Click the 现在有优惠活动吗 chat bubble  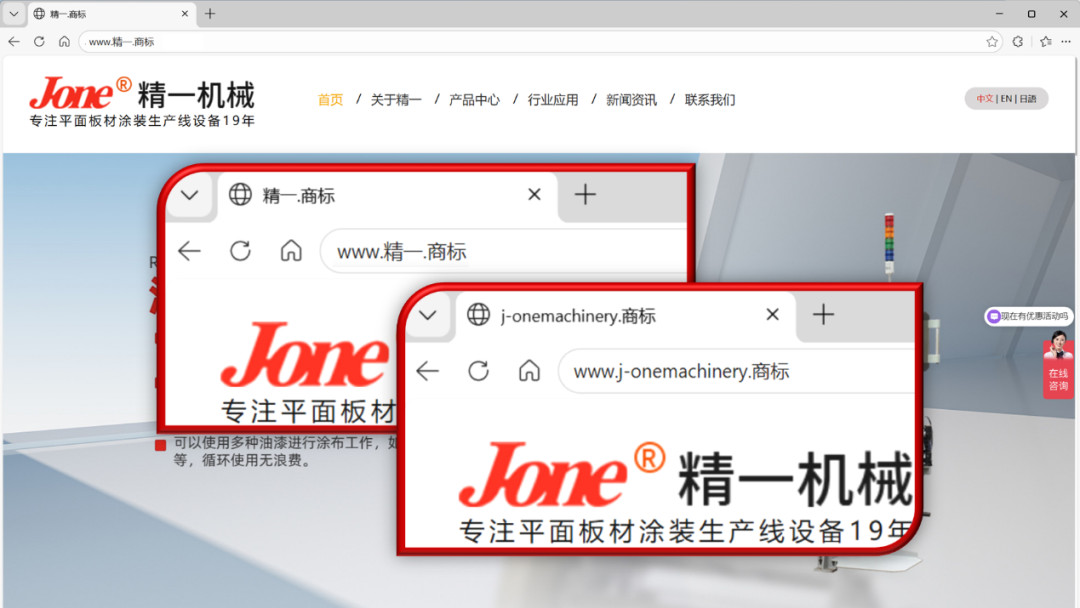(1028, 316)
